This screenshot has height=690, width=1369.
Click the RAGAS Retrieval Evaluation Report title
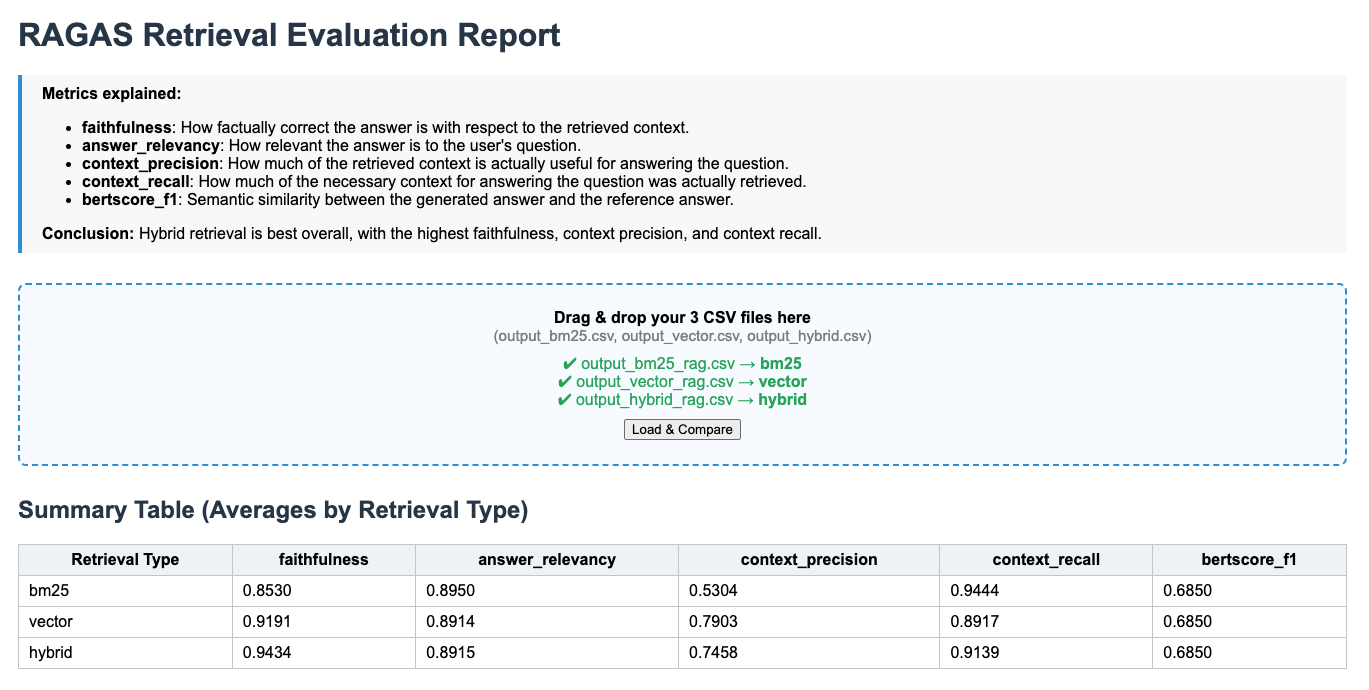point(290,35)
